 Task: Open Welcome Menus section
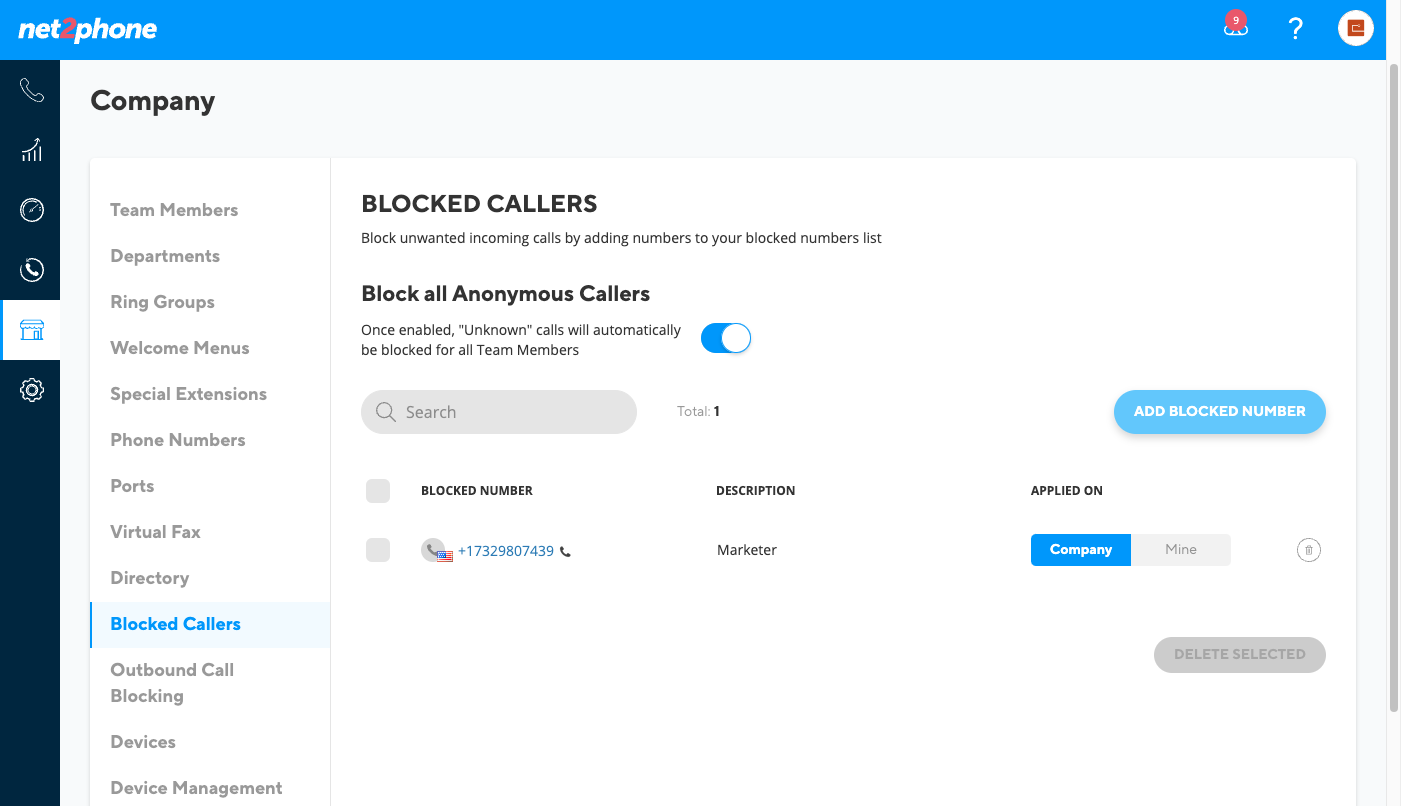coord(180,348)
